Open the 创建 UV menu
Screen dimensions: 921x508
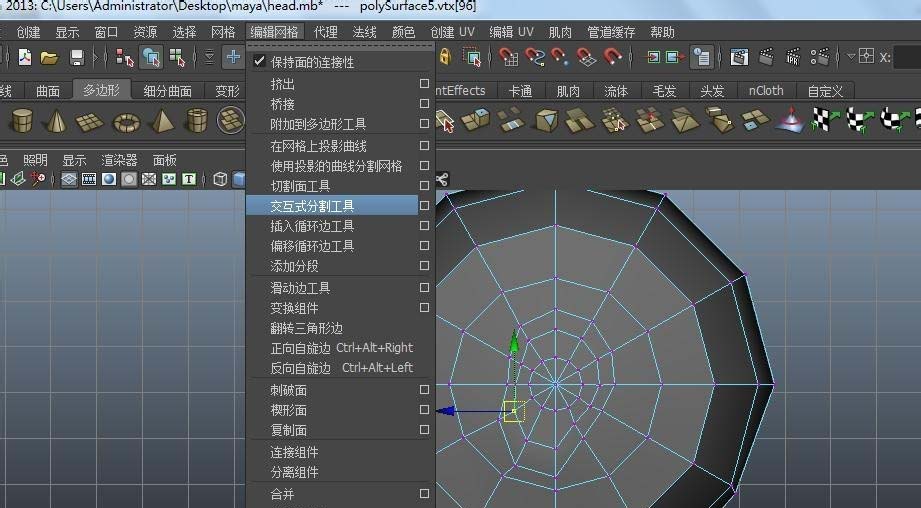[x=452, y=32]
